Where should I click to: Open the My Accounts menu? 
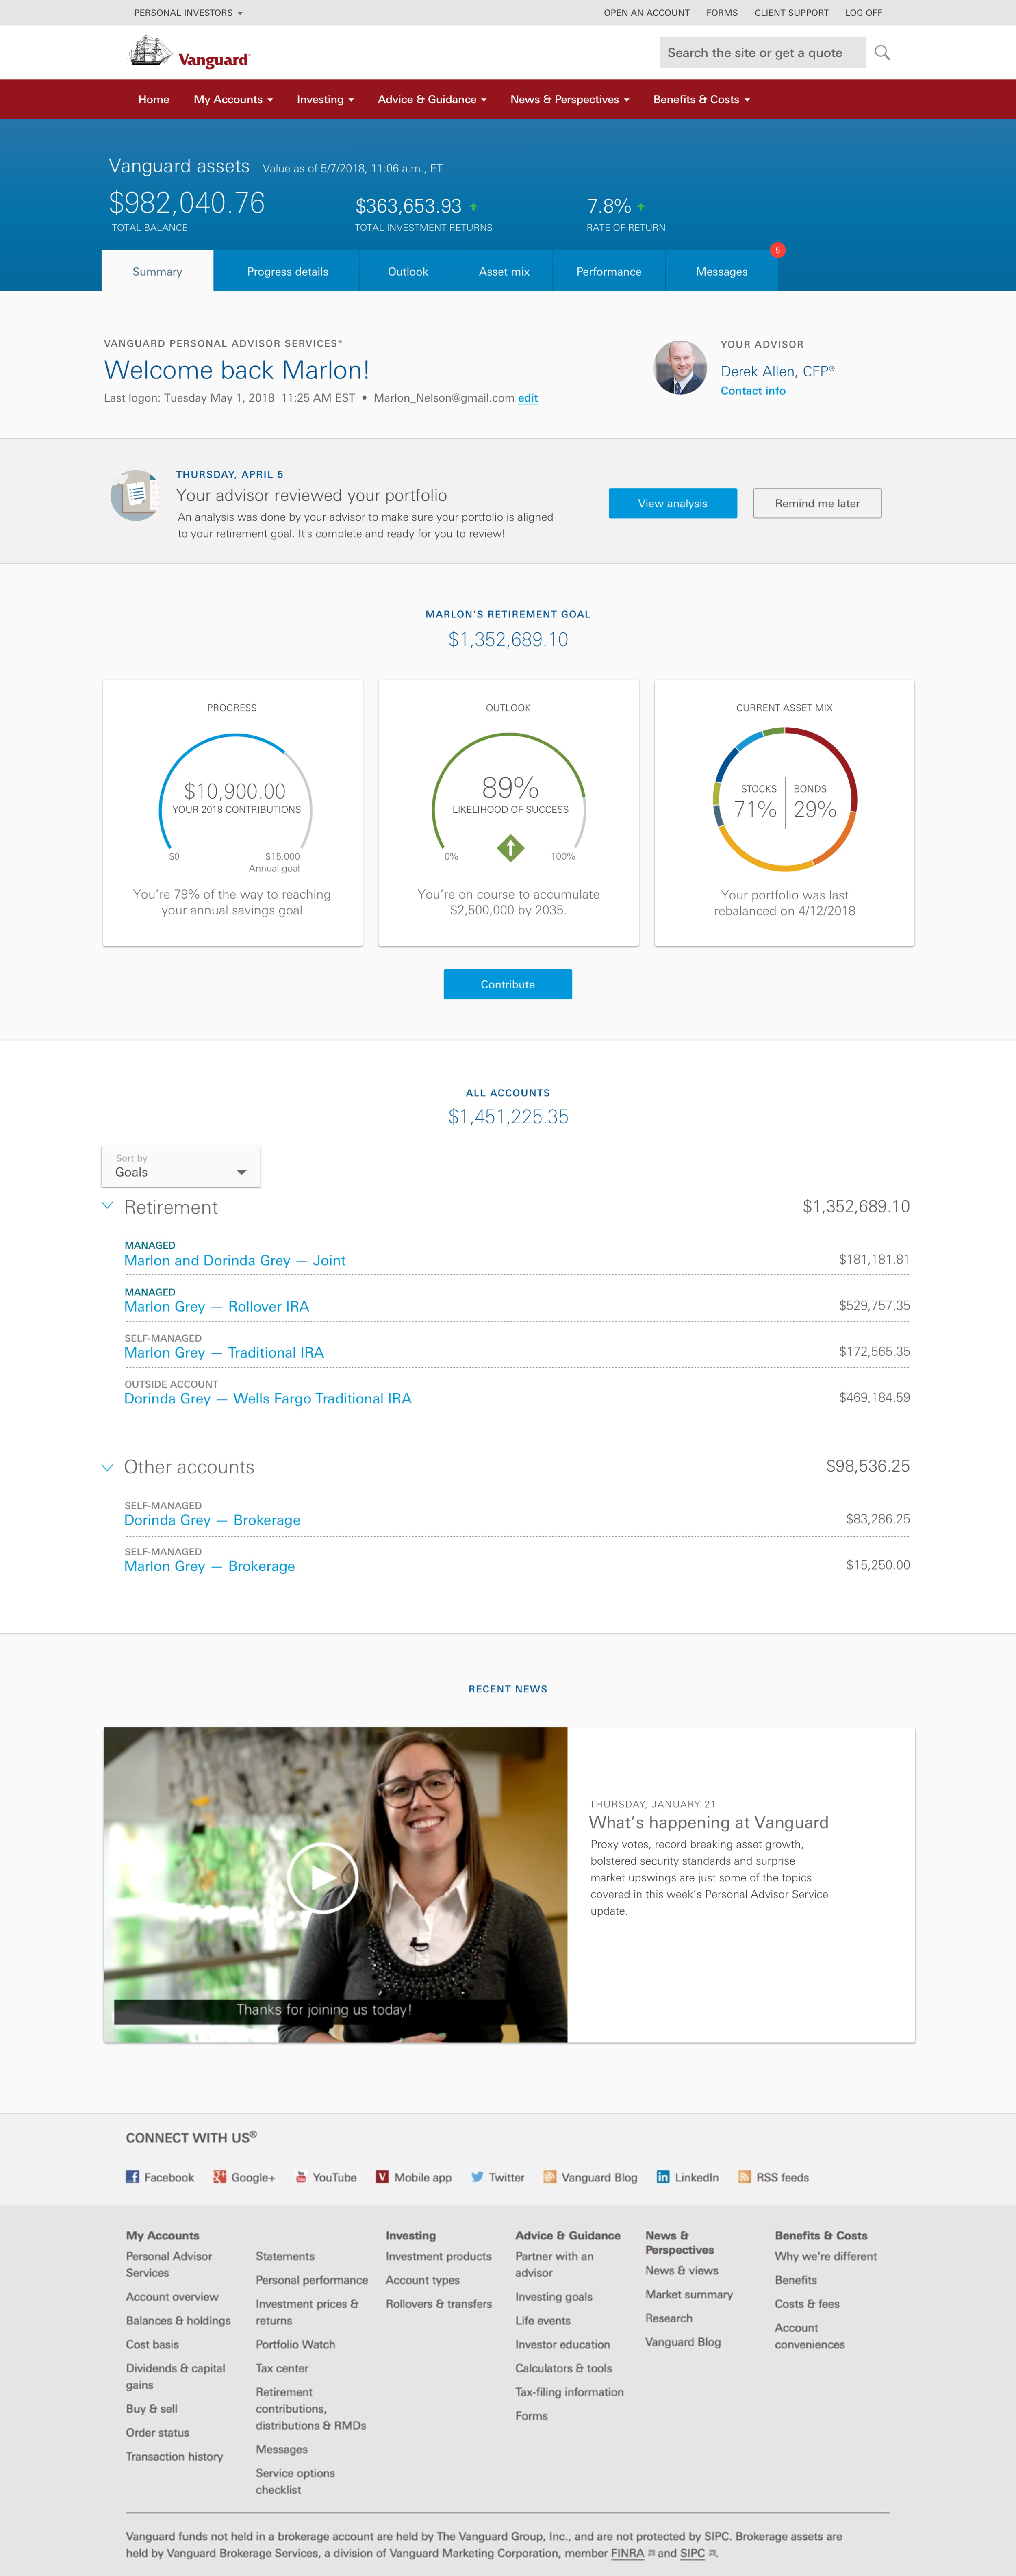233,99
